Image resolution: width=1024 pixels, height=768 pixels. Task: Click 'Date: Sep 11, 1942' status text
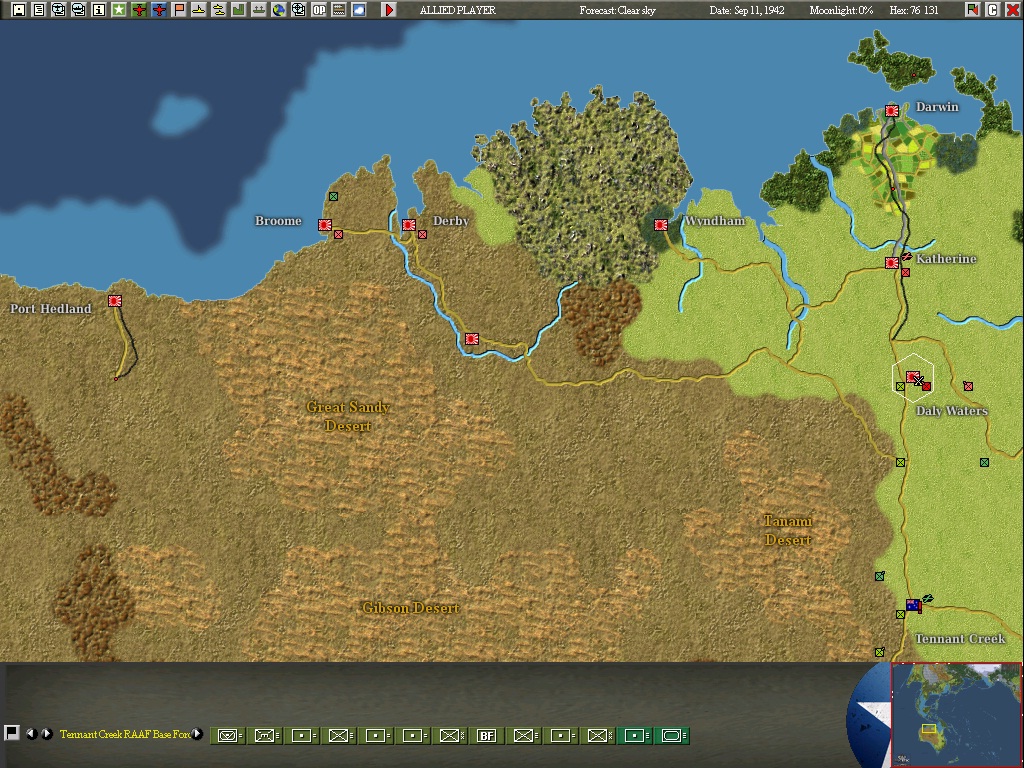click(x=747, y=10)
